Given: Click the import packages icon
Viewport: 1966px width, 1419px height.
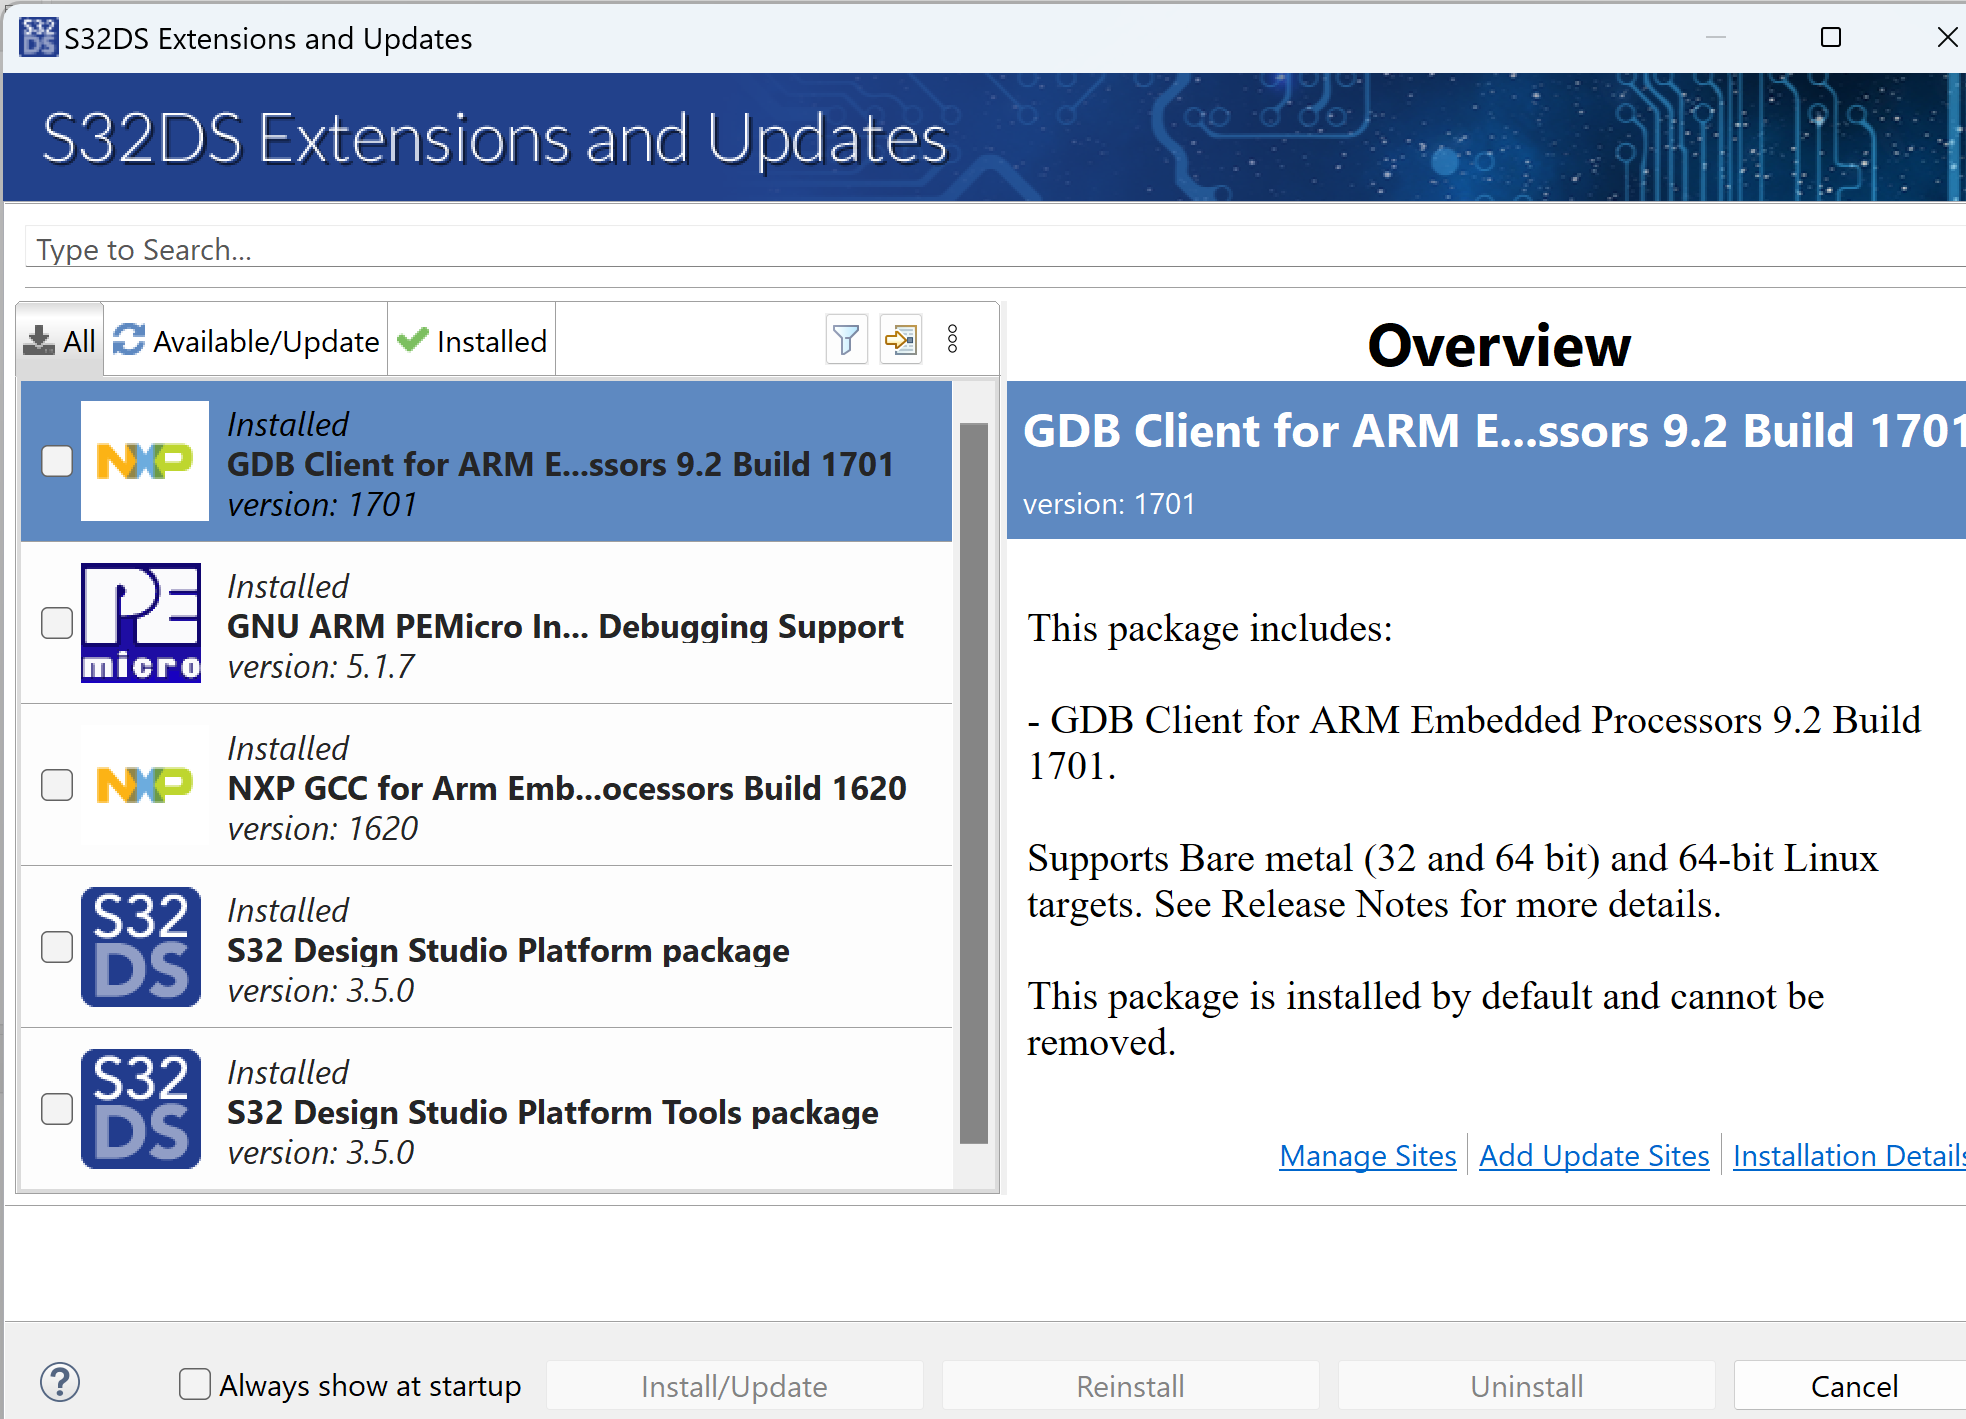Looking at the screenshot, I should 900,340.
